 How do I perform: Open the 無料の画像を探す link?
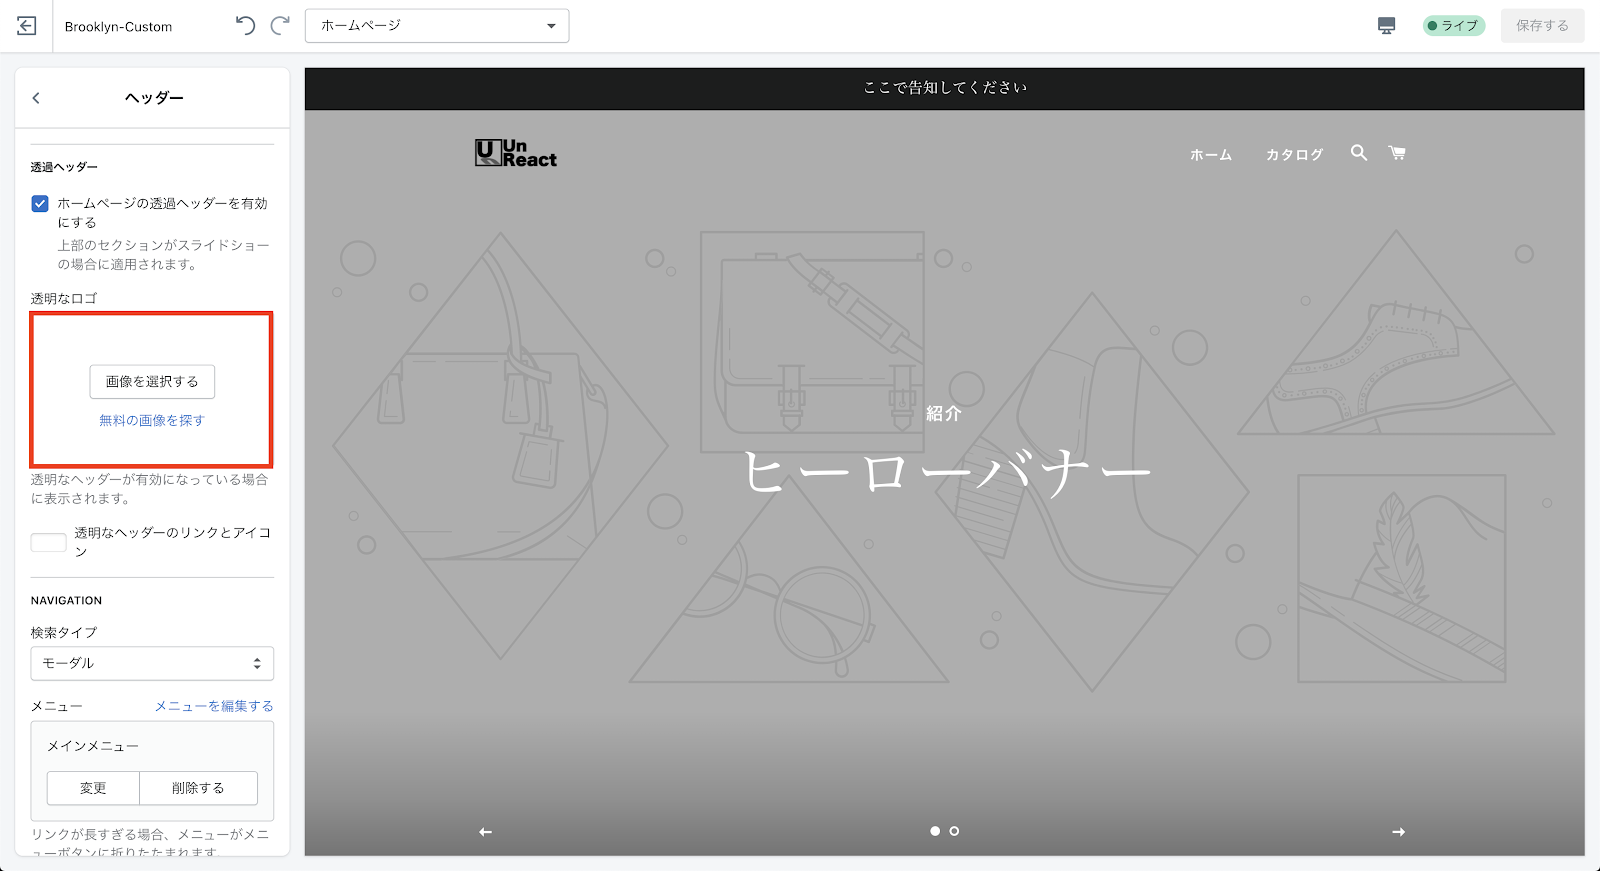(152, 421)
